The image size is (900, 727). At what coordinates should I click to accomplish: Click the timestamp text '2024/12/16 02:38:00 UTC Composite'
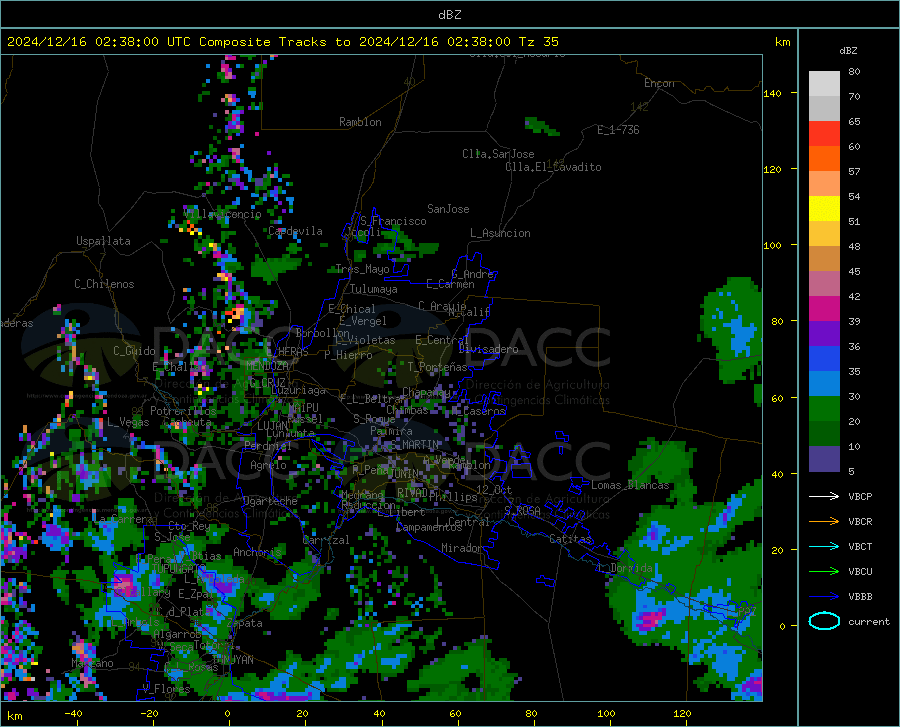click(139, 42)
